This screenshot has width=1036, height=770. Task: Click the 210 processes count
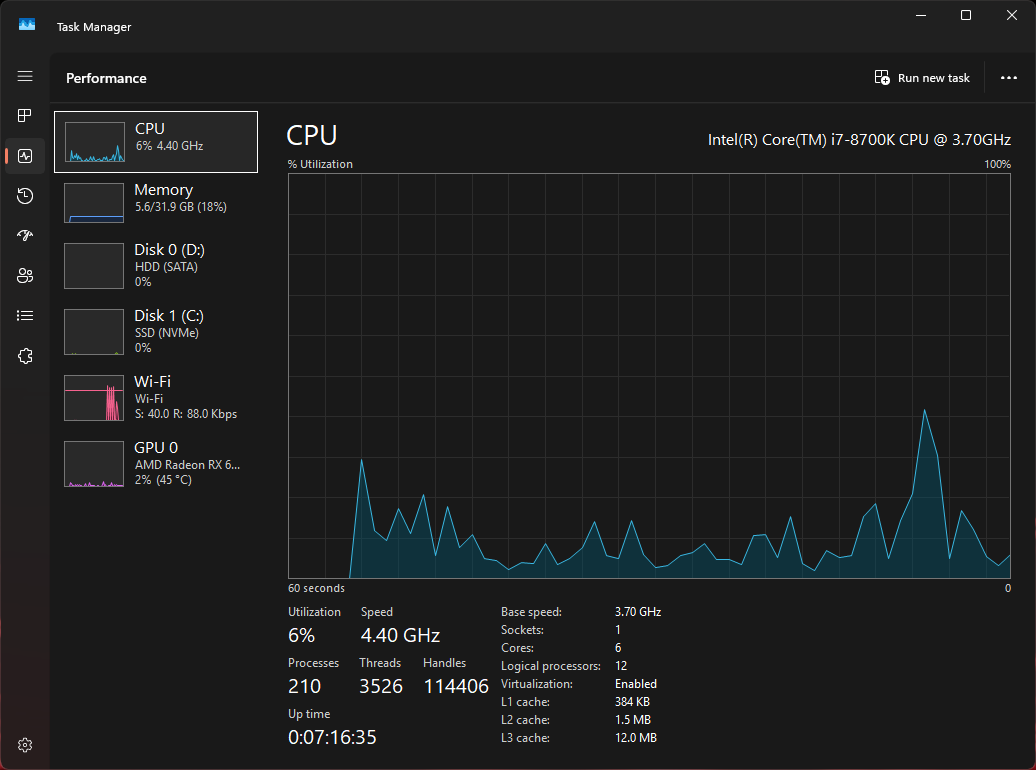pyautogui.click(x=305, y=686)
